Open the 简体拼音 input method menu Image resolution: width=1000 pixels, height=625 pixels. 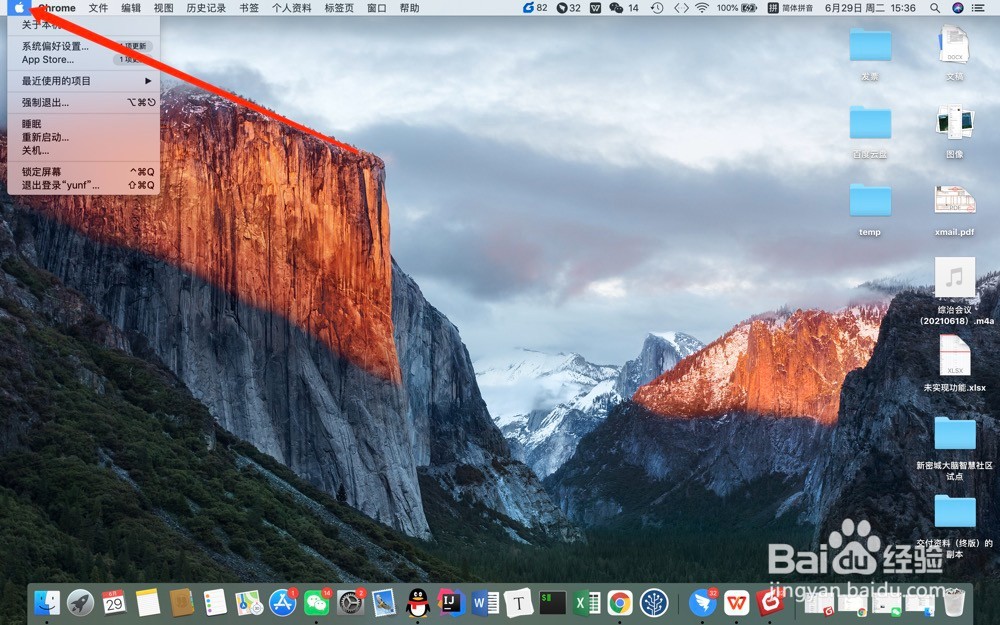791,8
